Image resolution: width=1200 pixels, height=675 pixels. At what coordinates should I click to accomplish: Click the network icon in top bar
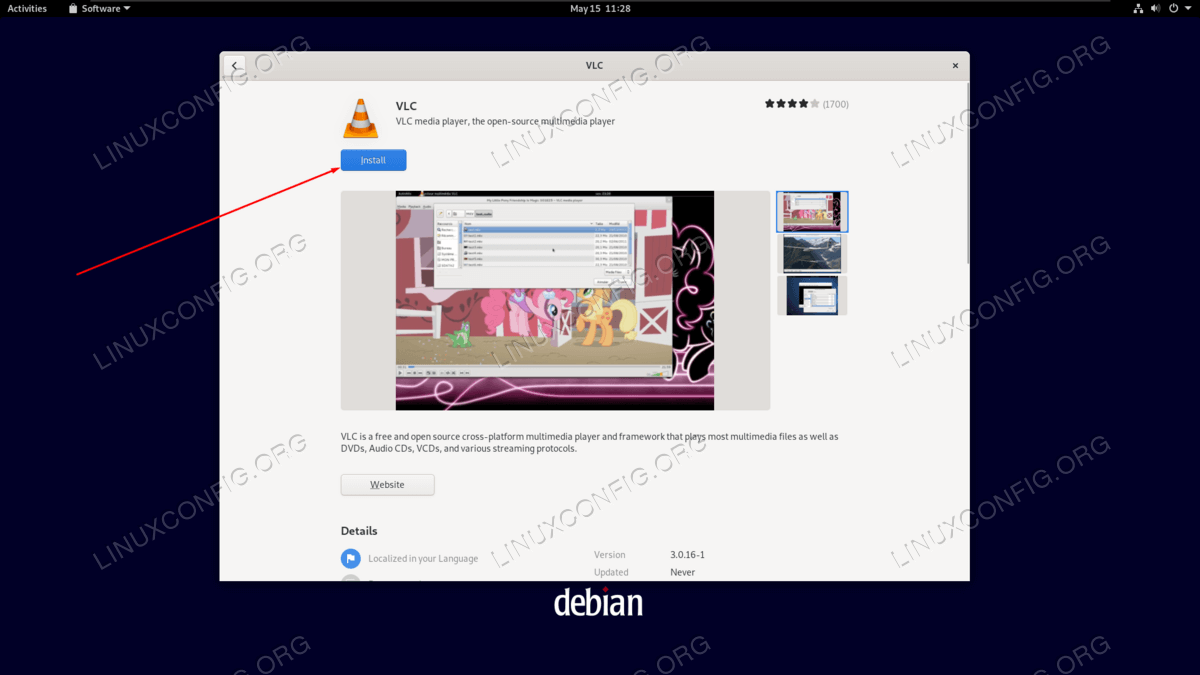click(1138, 8)
